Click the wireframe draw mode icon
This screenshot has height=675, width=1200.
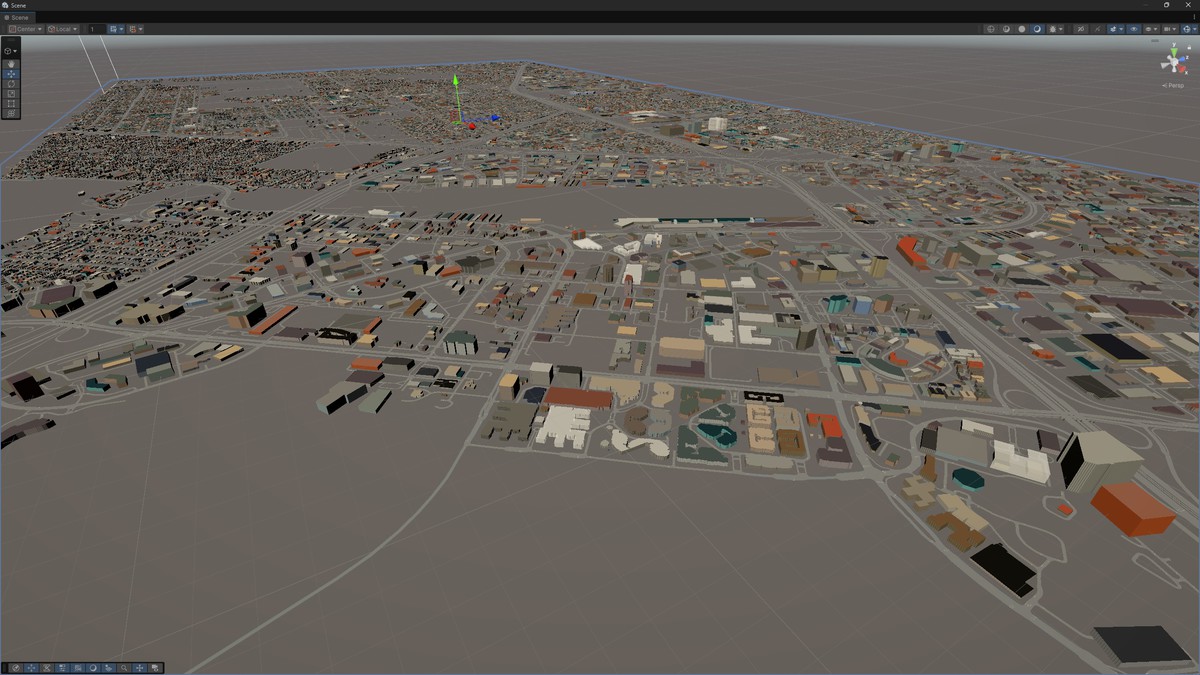point(991,29)
